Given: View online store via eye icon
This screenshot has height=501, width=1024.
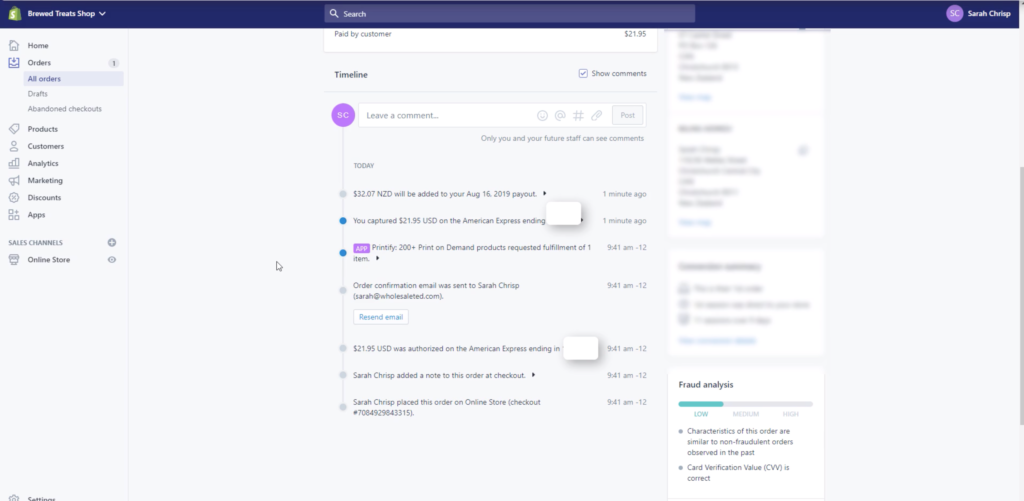Looking at the screenshot, I should (x=112, y=260).
